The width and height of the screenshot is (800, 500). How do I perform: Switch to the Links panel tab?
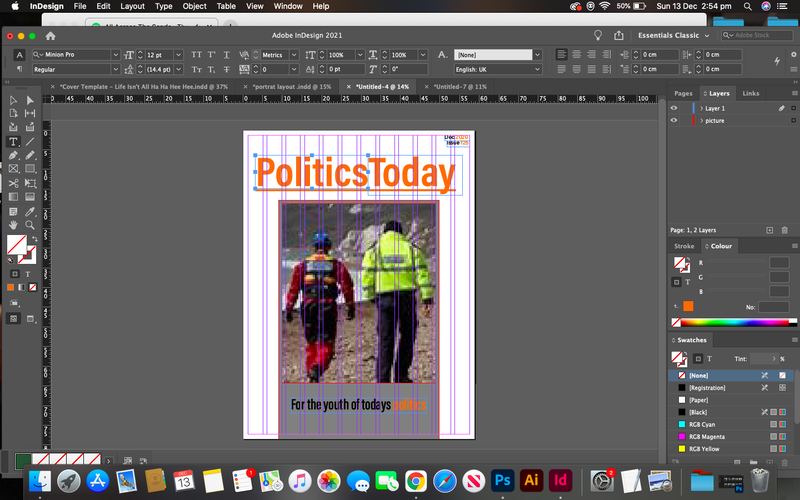coord(751,93)
